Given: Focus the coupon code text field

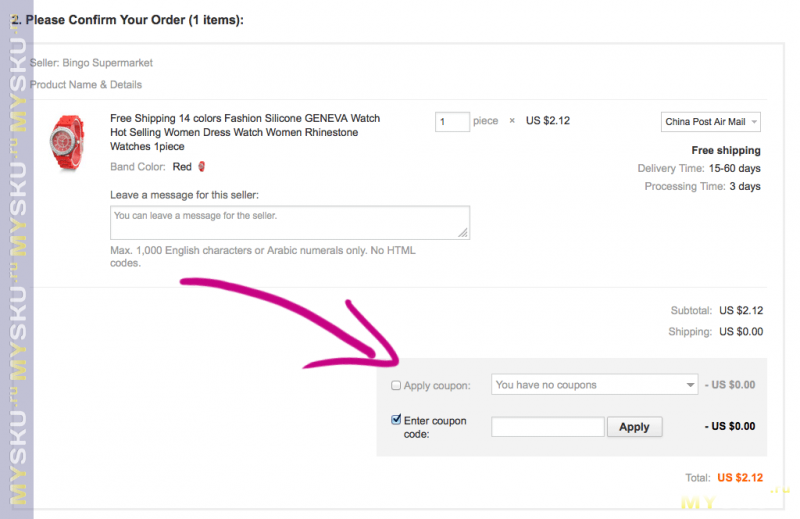Looking at the screenshot, I should (x=548, y=427).
